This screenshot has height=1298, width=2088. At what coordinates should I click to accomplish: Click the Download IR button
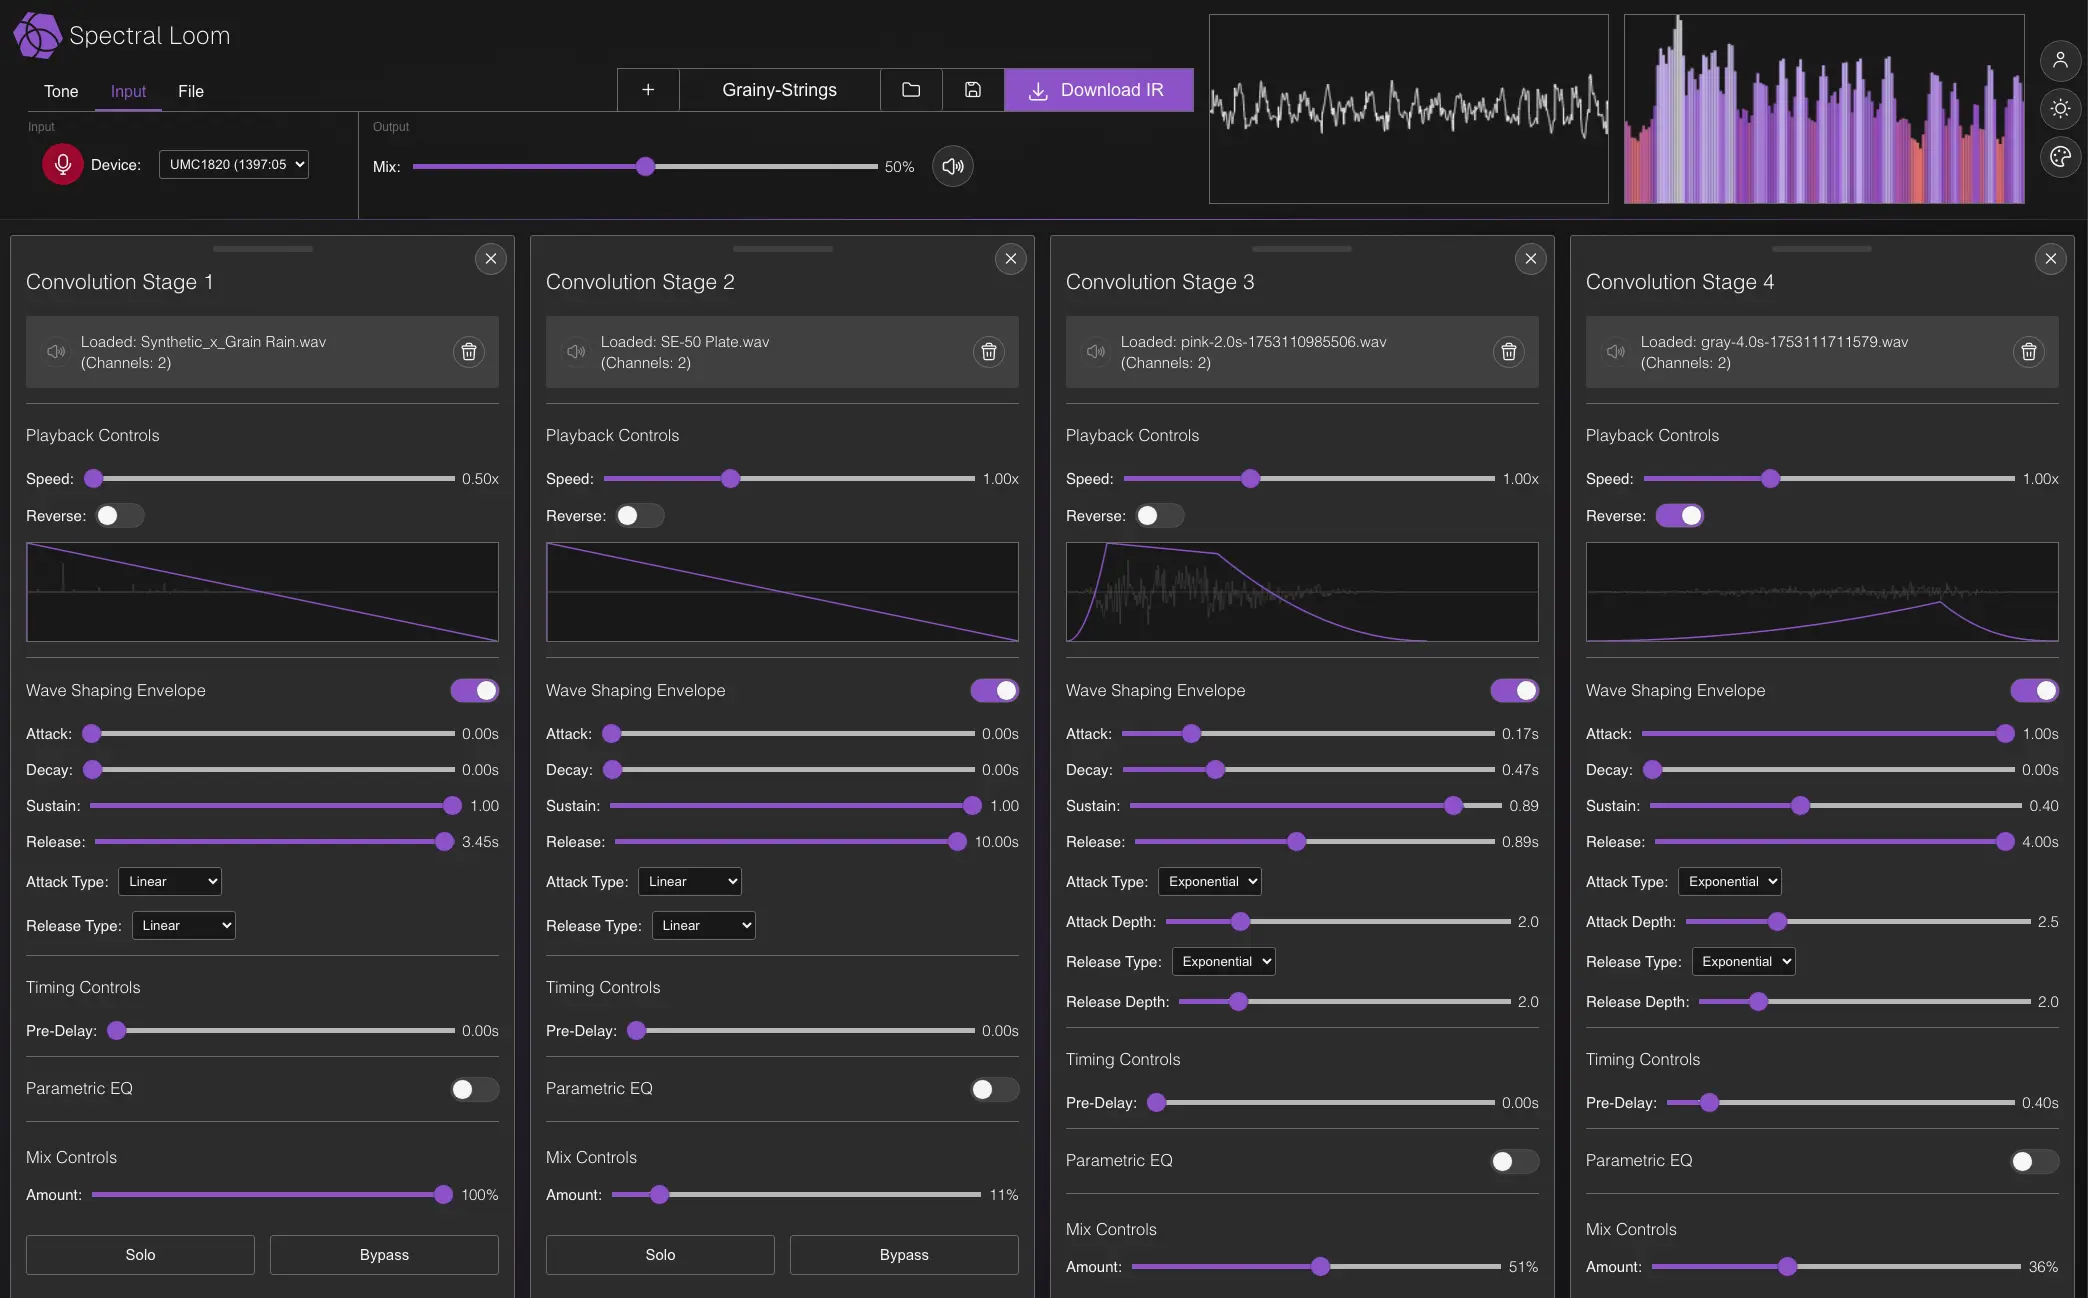point(1098,90)
